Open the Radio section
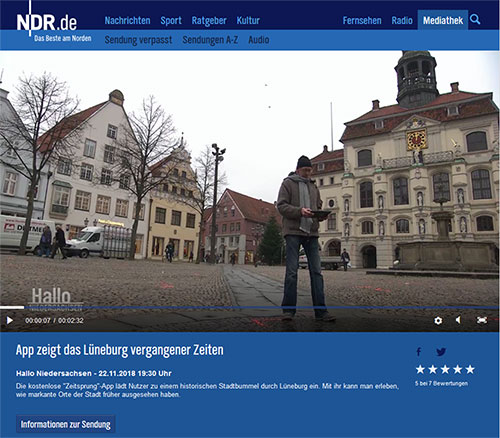Image resolution: width=500 pixels, height=438 pixels. [x=402, y=21]
